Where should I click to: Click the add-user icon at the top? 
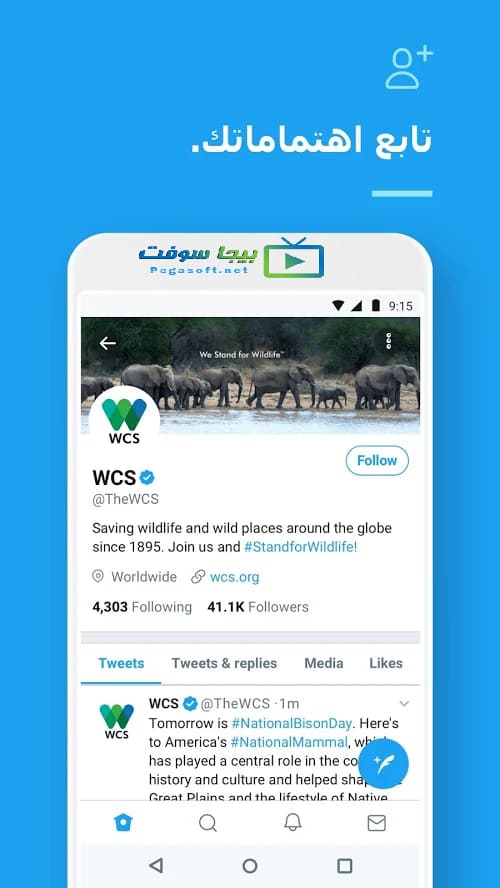click(x=409, y=67)
